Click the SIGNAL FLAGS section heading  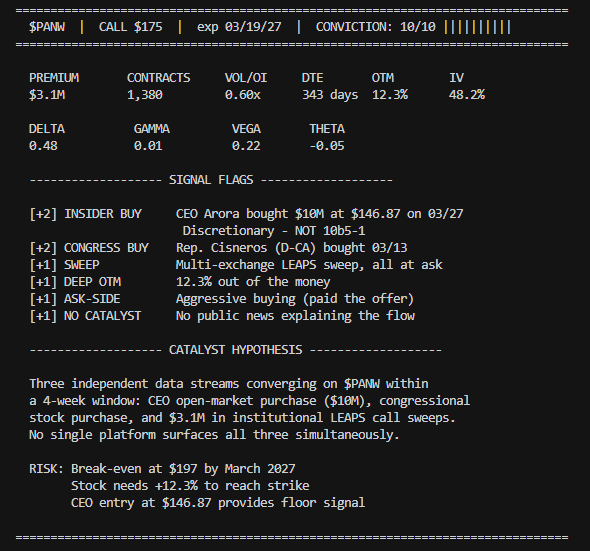tap(211, 180)
